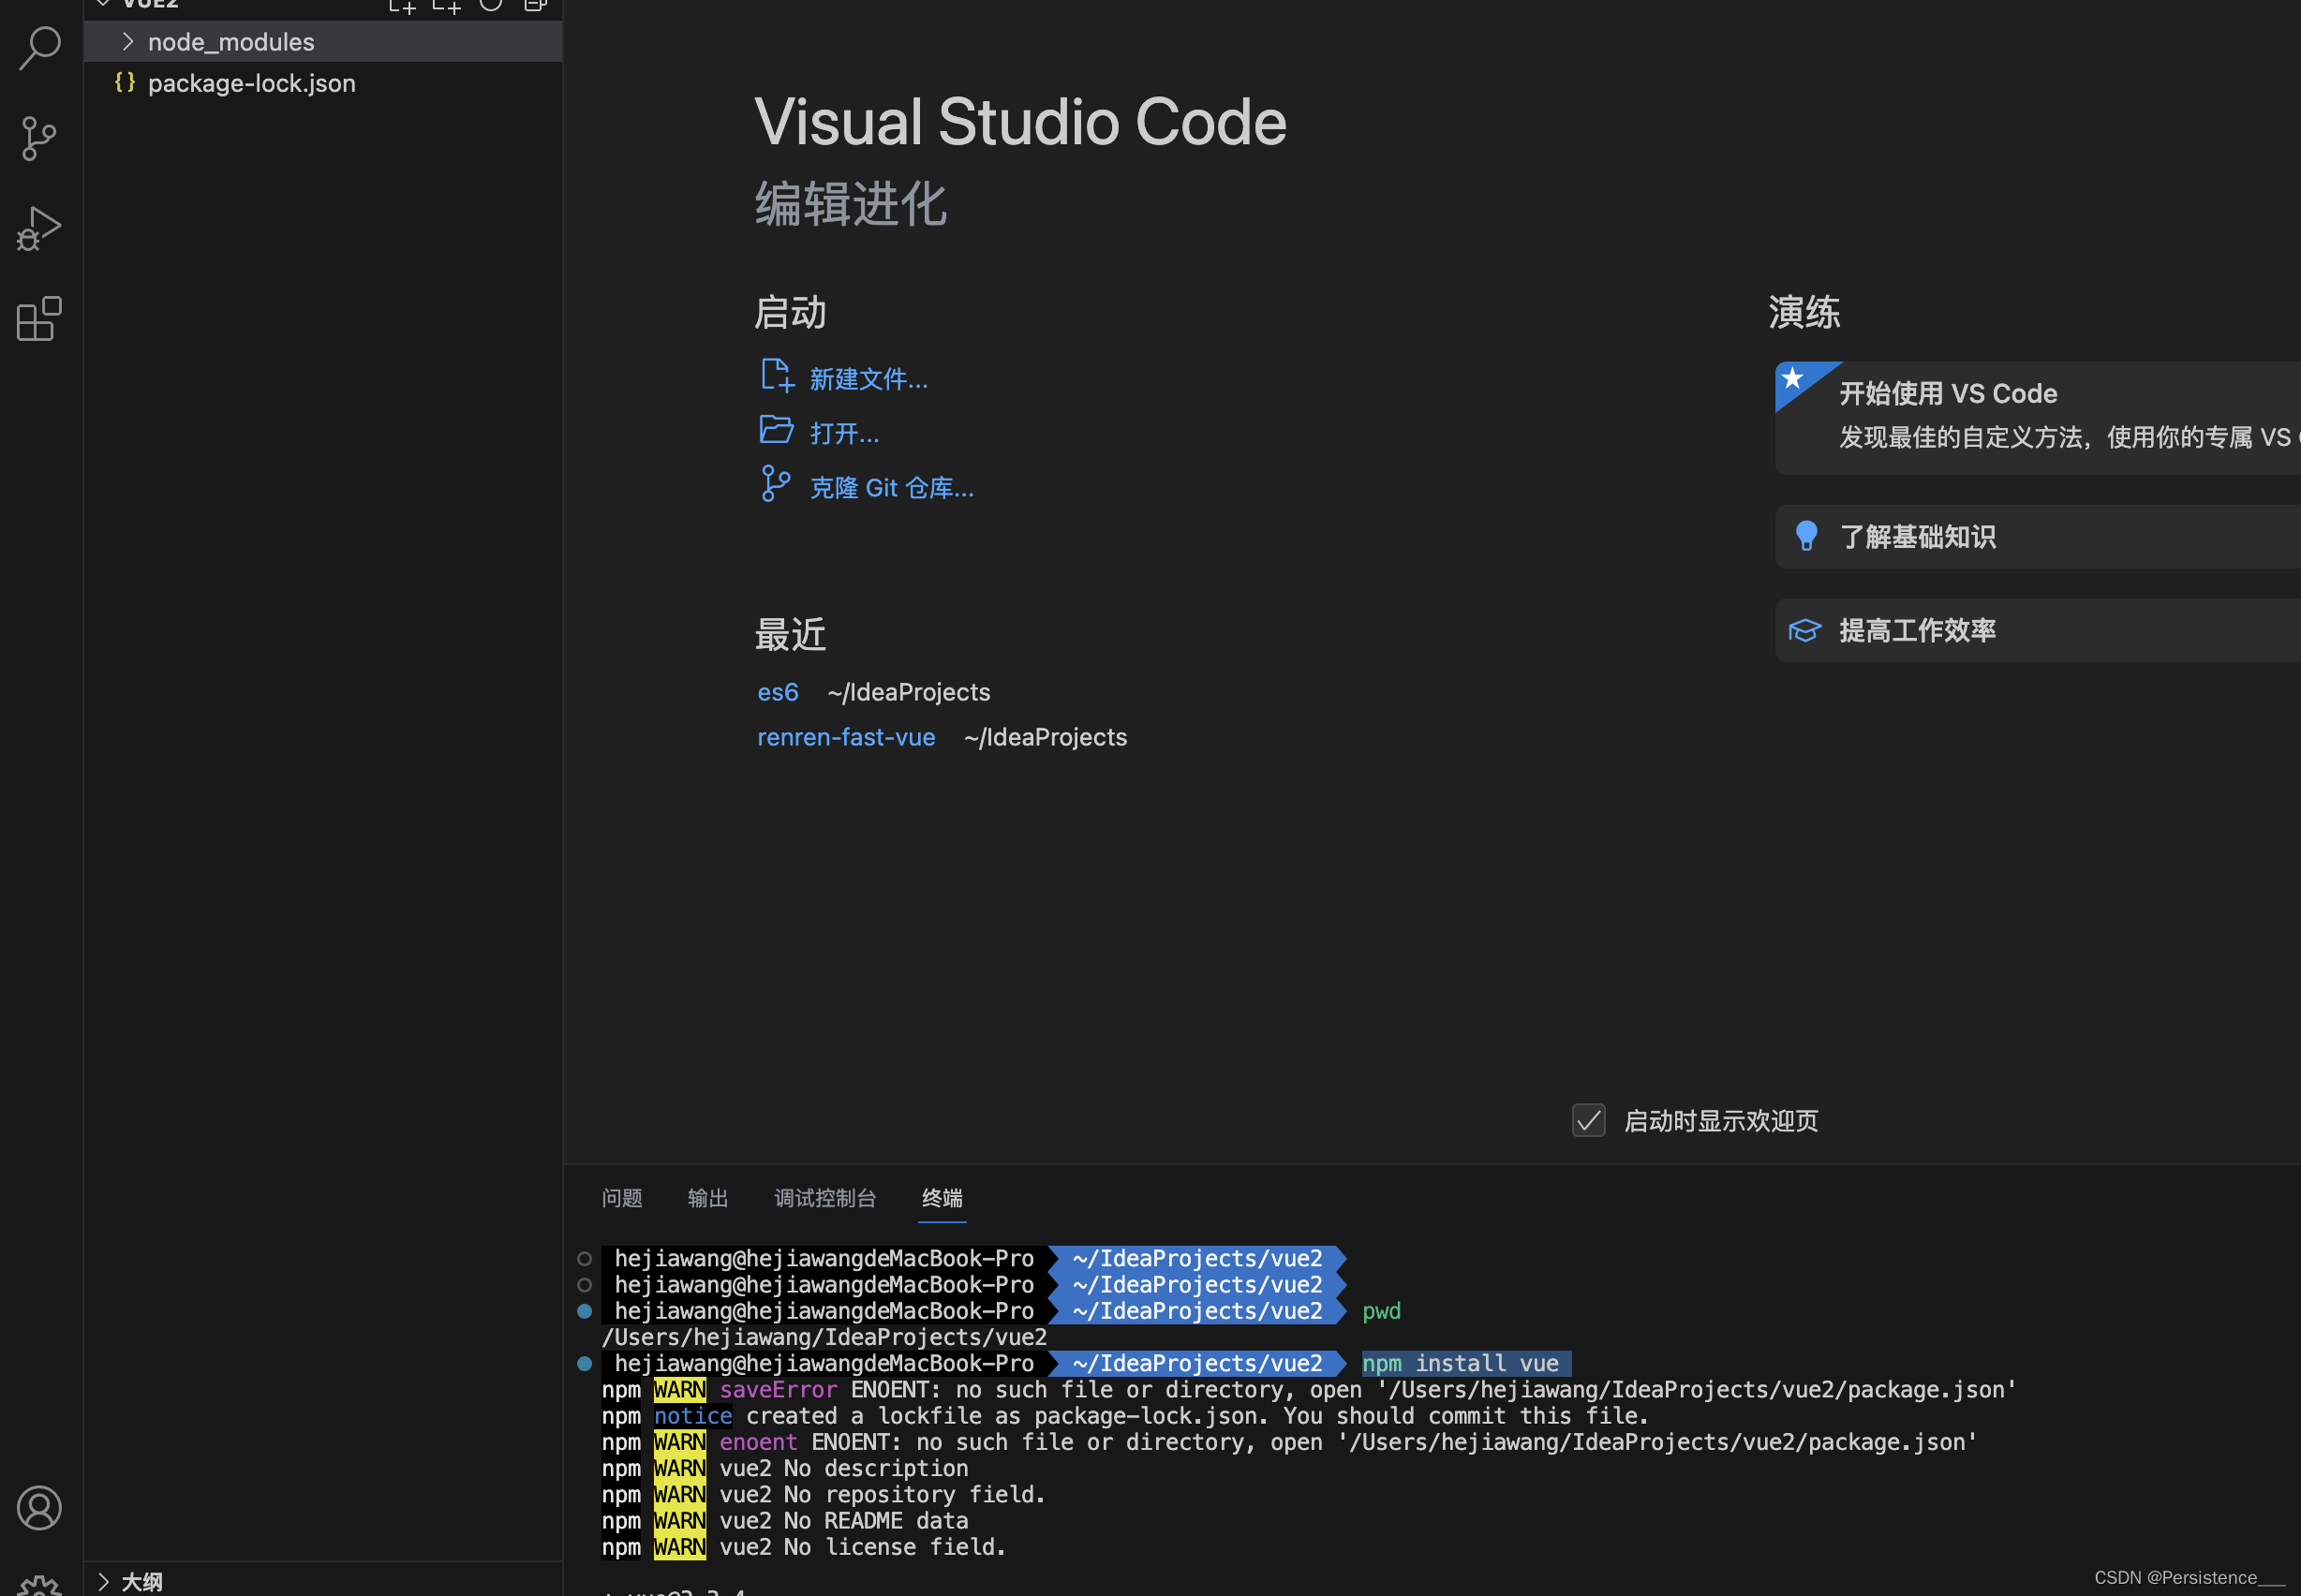Click the 'vue2 No README data' warning line

tap(844, 1521)
